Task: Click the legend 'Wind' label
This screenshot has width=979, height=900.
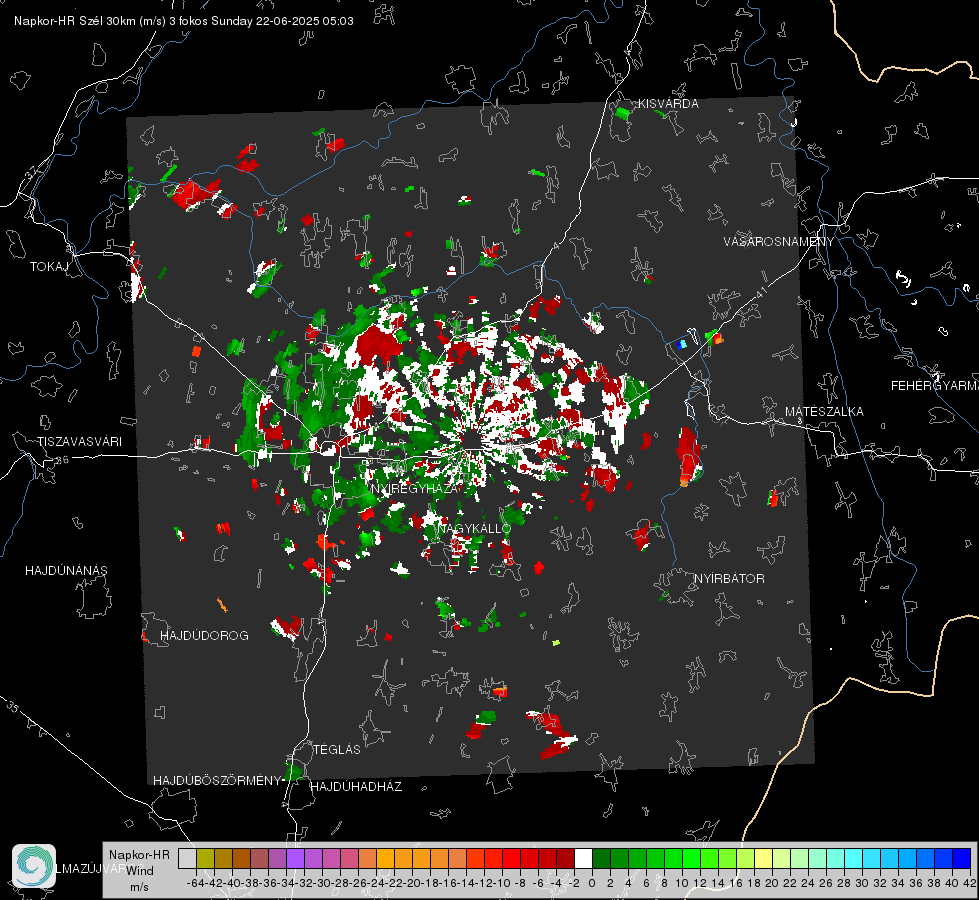Action: (x=140, y=871)
